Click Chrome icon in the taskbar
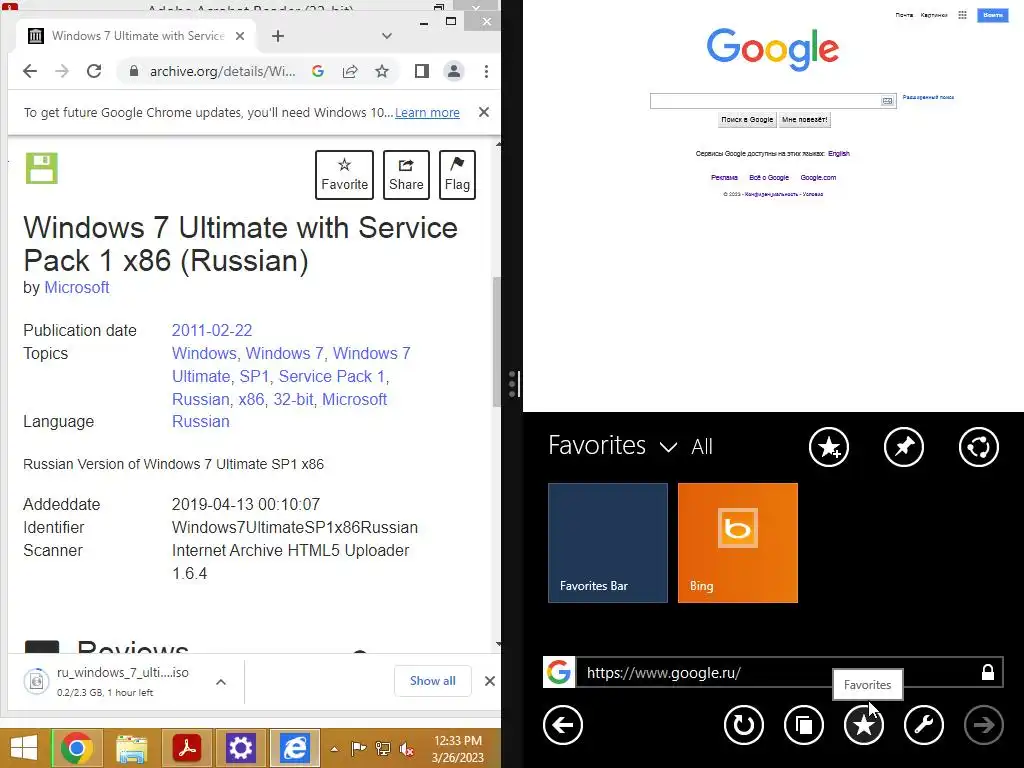The image size is (1024, 768). (76, 748)
